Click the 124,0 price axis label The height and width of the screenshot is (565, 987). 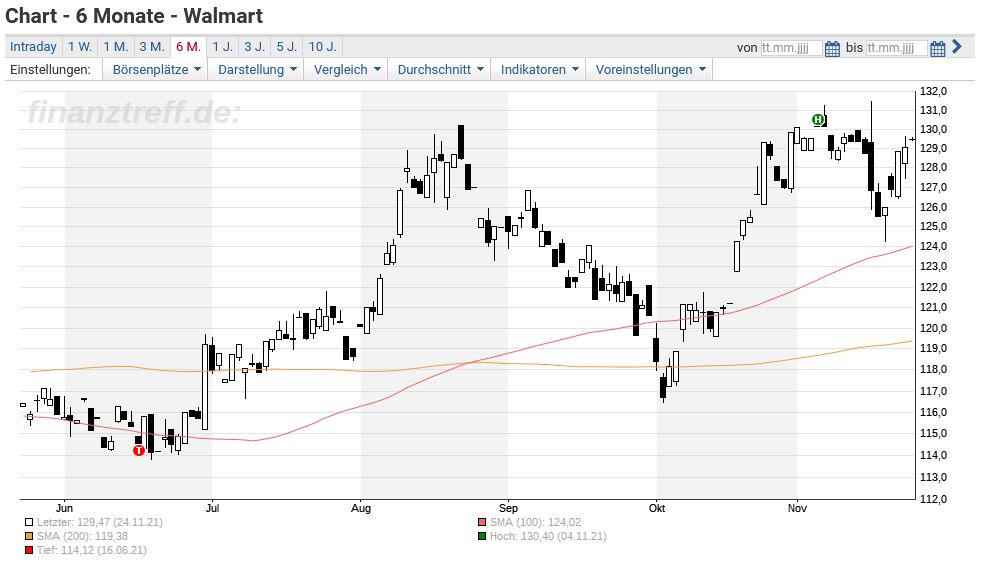[x=933, y=246]
